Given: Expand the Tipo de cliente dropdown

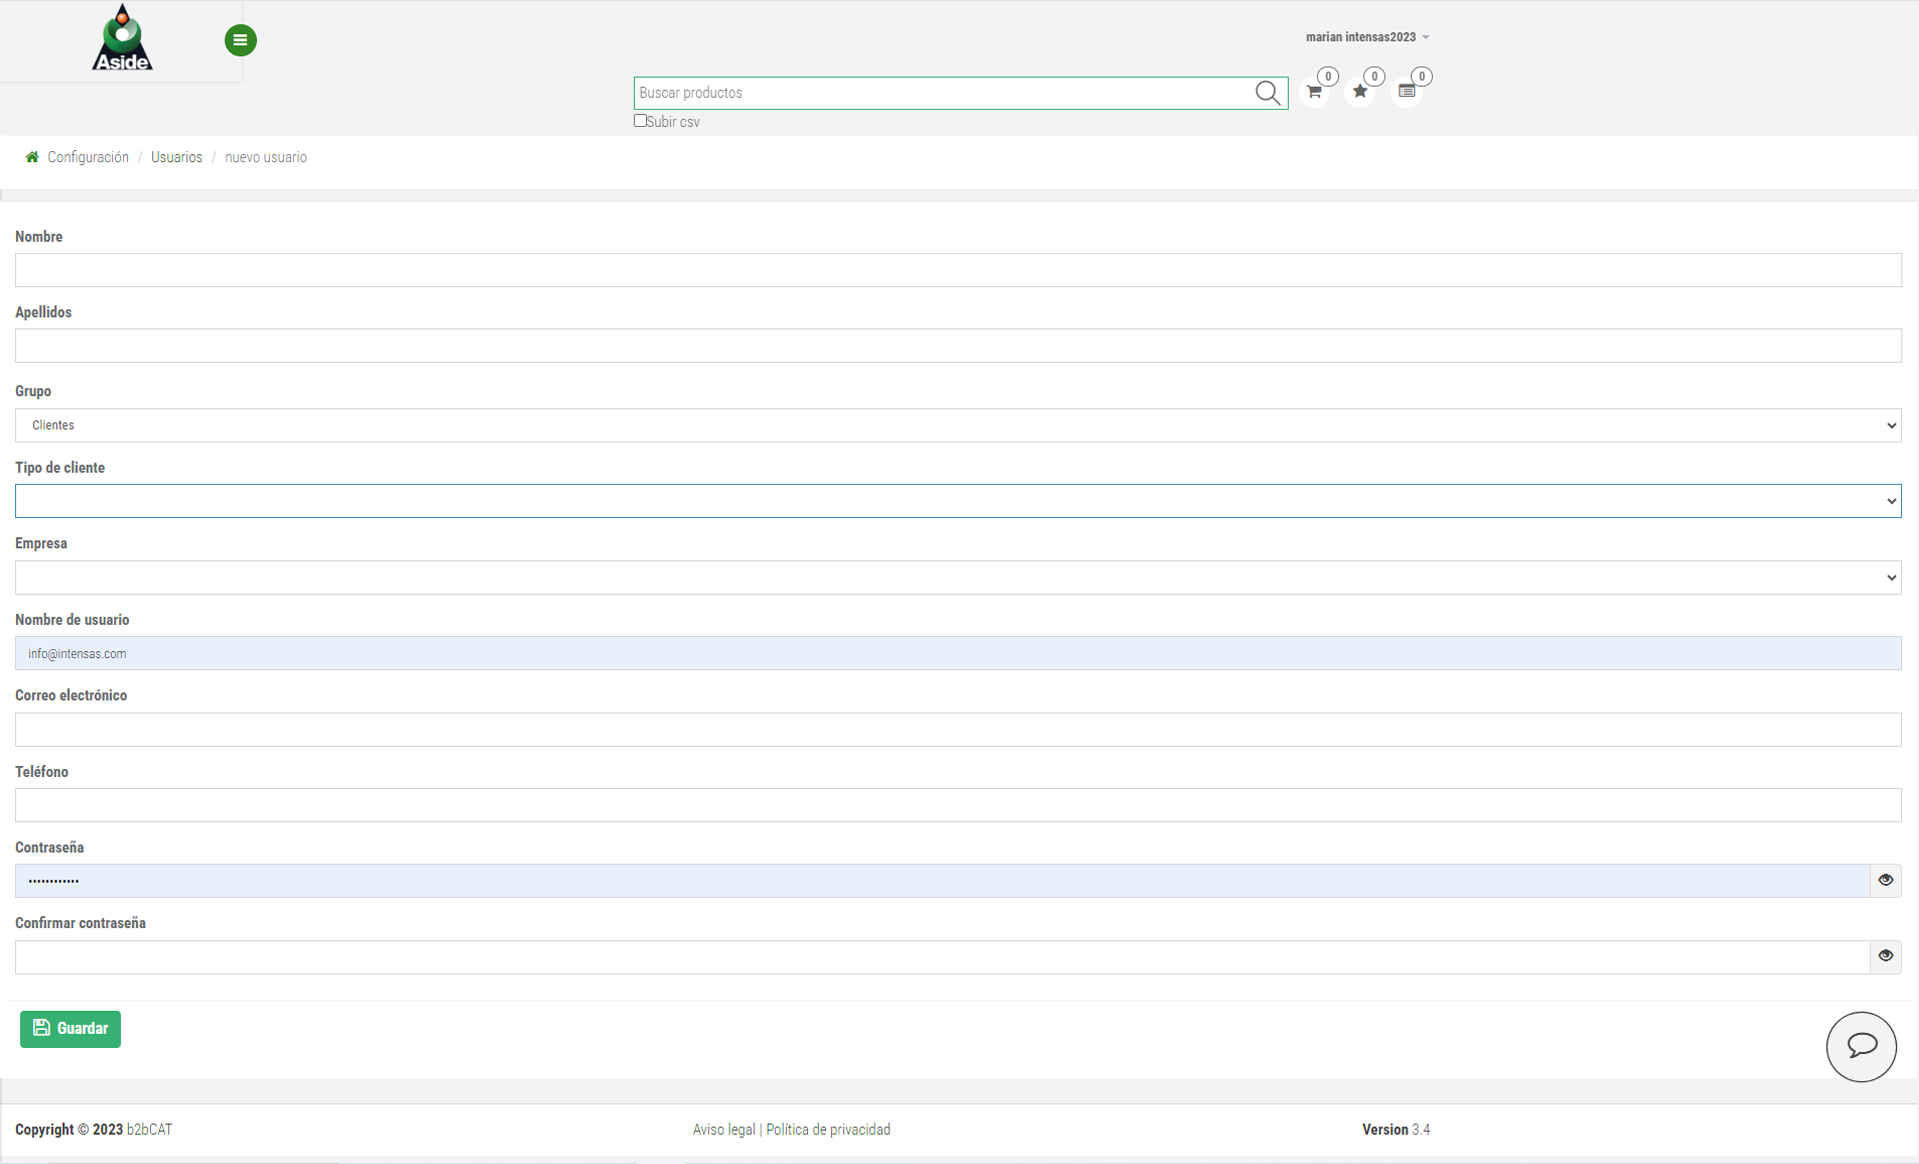Looking at the screenshot, I should (957, 501).
